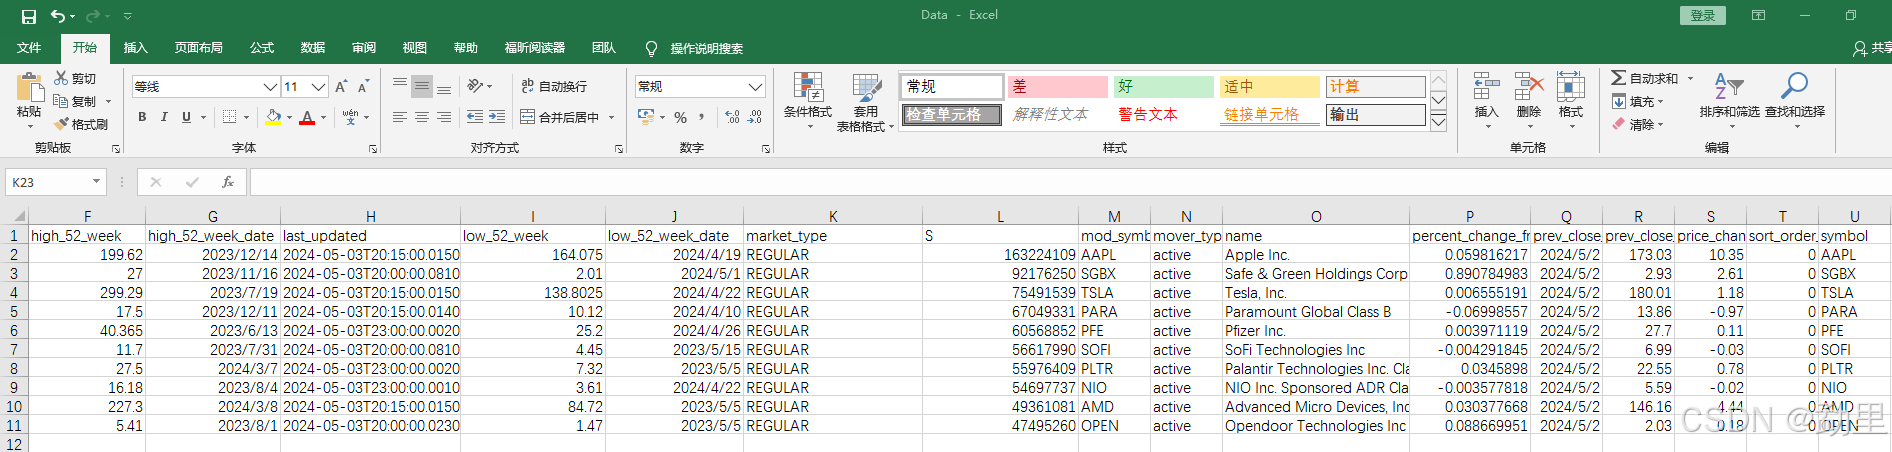
Task: Select the 差 bad cell style
Action: [1057, 86]
